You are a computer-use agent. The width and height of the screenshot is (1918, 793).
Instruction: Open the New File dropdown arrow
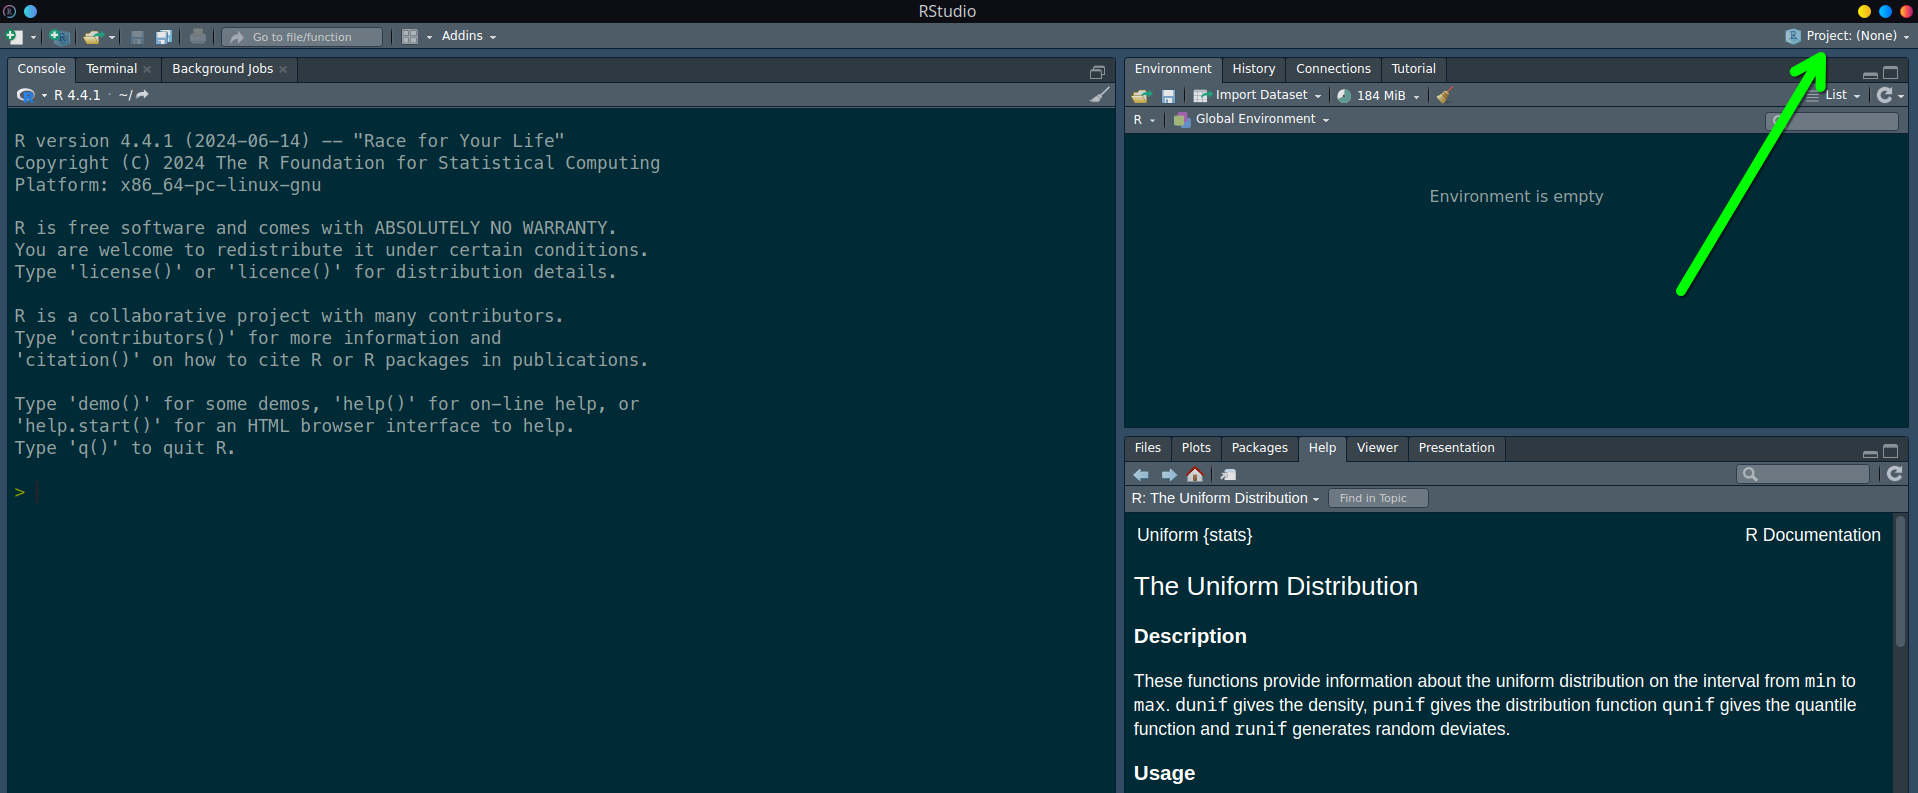tap(33, 37)
